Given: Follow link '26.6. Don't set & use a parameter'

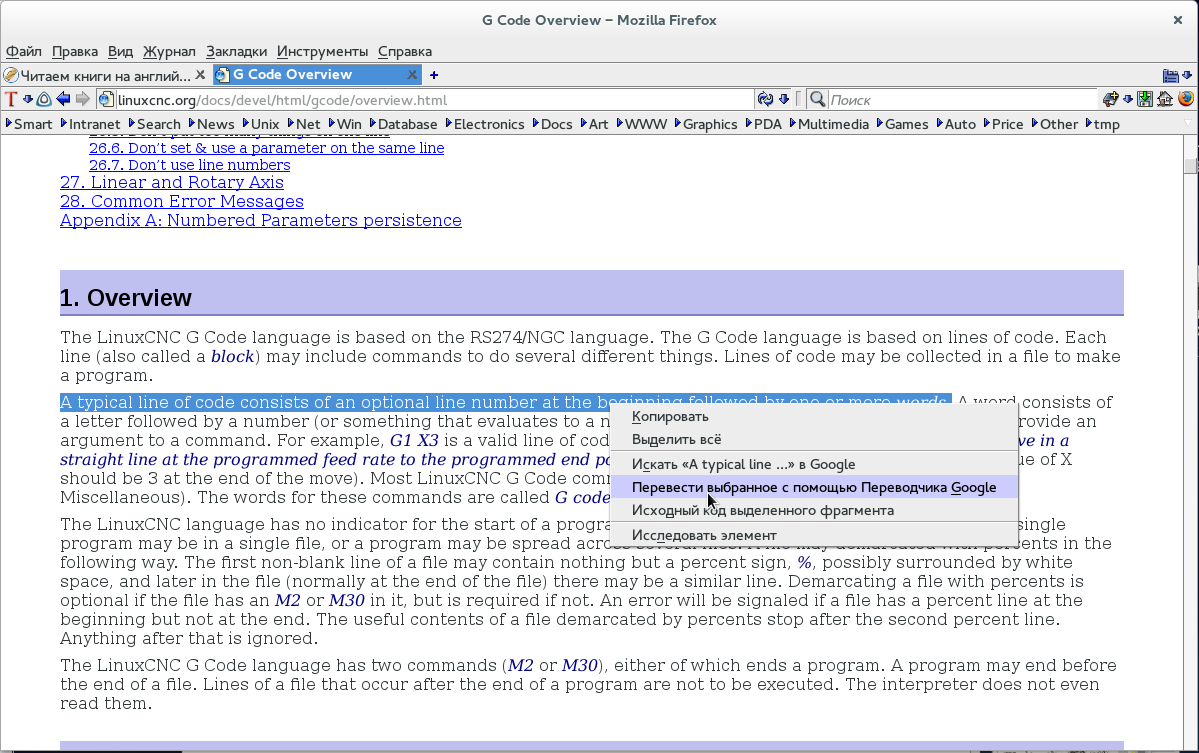Looking at the screenshot, I should (x=266, y=148).
